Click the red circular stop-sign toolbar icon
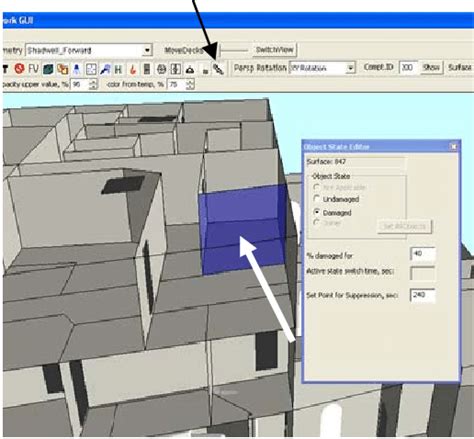Image resolution: width=474 pixels, height=439 pixels. [x=19, y=69]
